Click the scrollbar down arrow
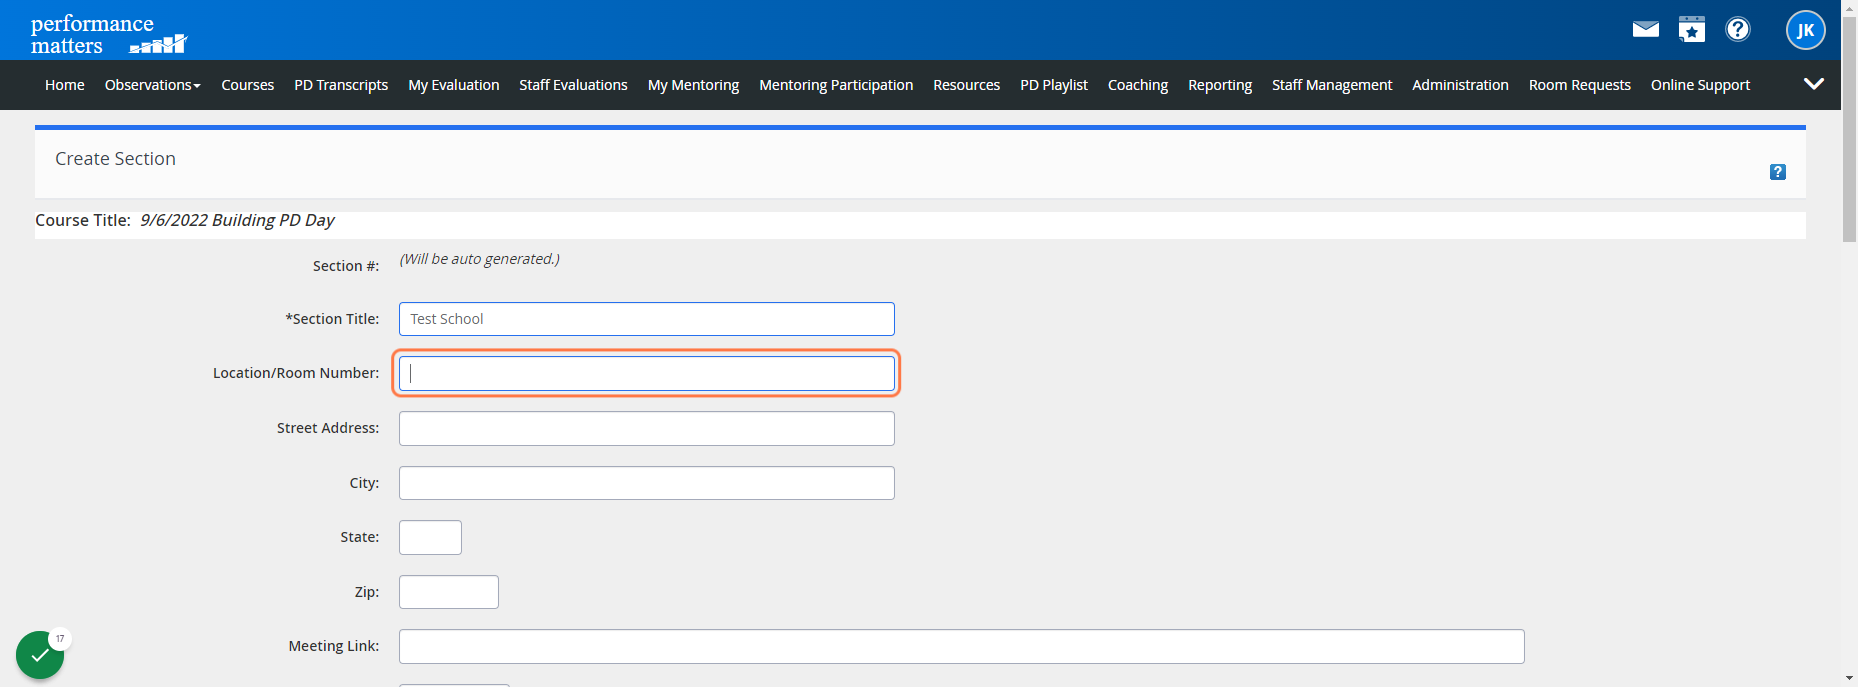Image resolution: width=1858 pixels, height=687 pixels. 1849,678
